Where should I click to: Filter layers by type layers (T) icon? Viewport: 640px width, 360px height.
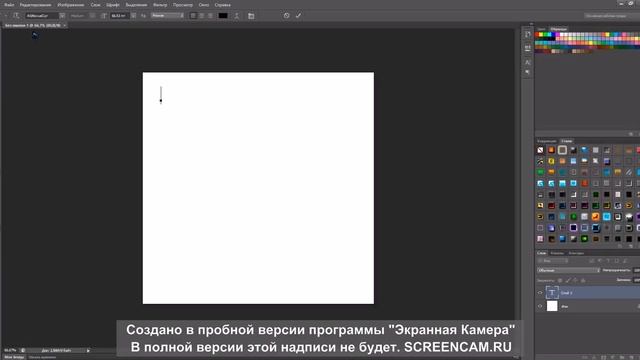(608, 261)
